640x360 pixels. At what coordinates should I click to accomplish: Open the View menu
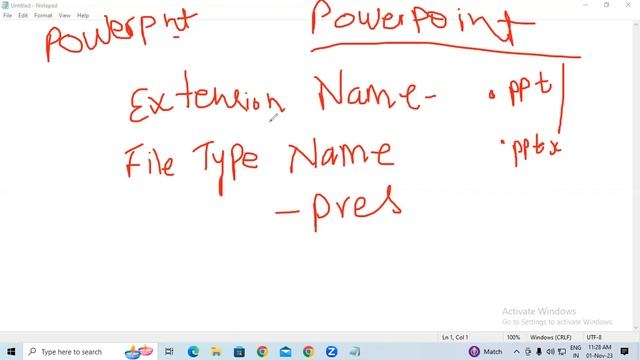tap(64, 16)
